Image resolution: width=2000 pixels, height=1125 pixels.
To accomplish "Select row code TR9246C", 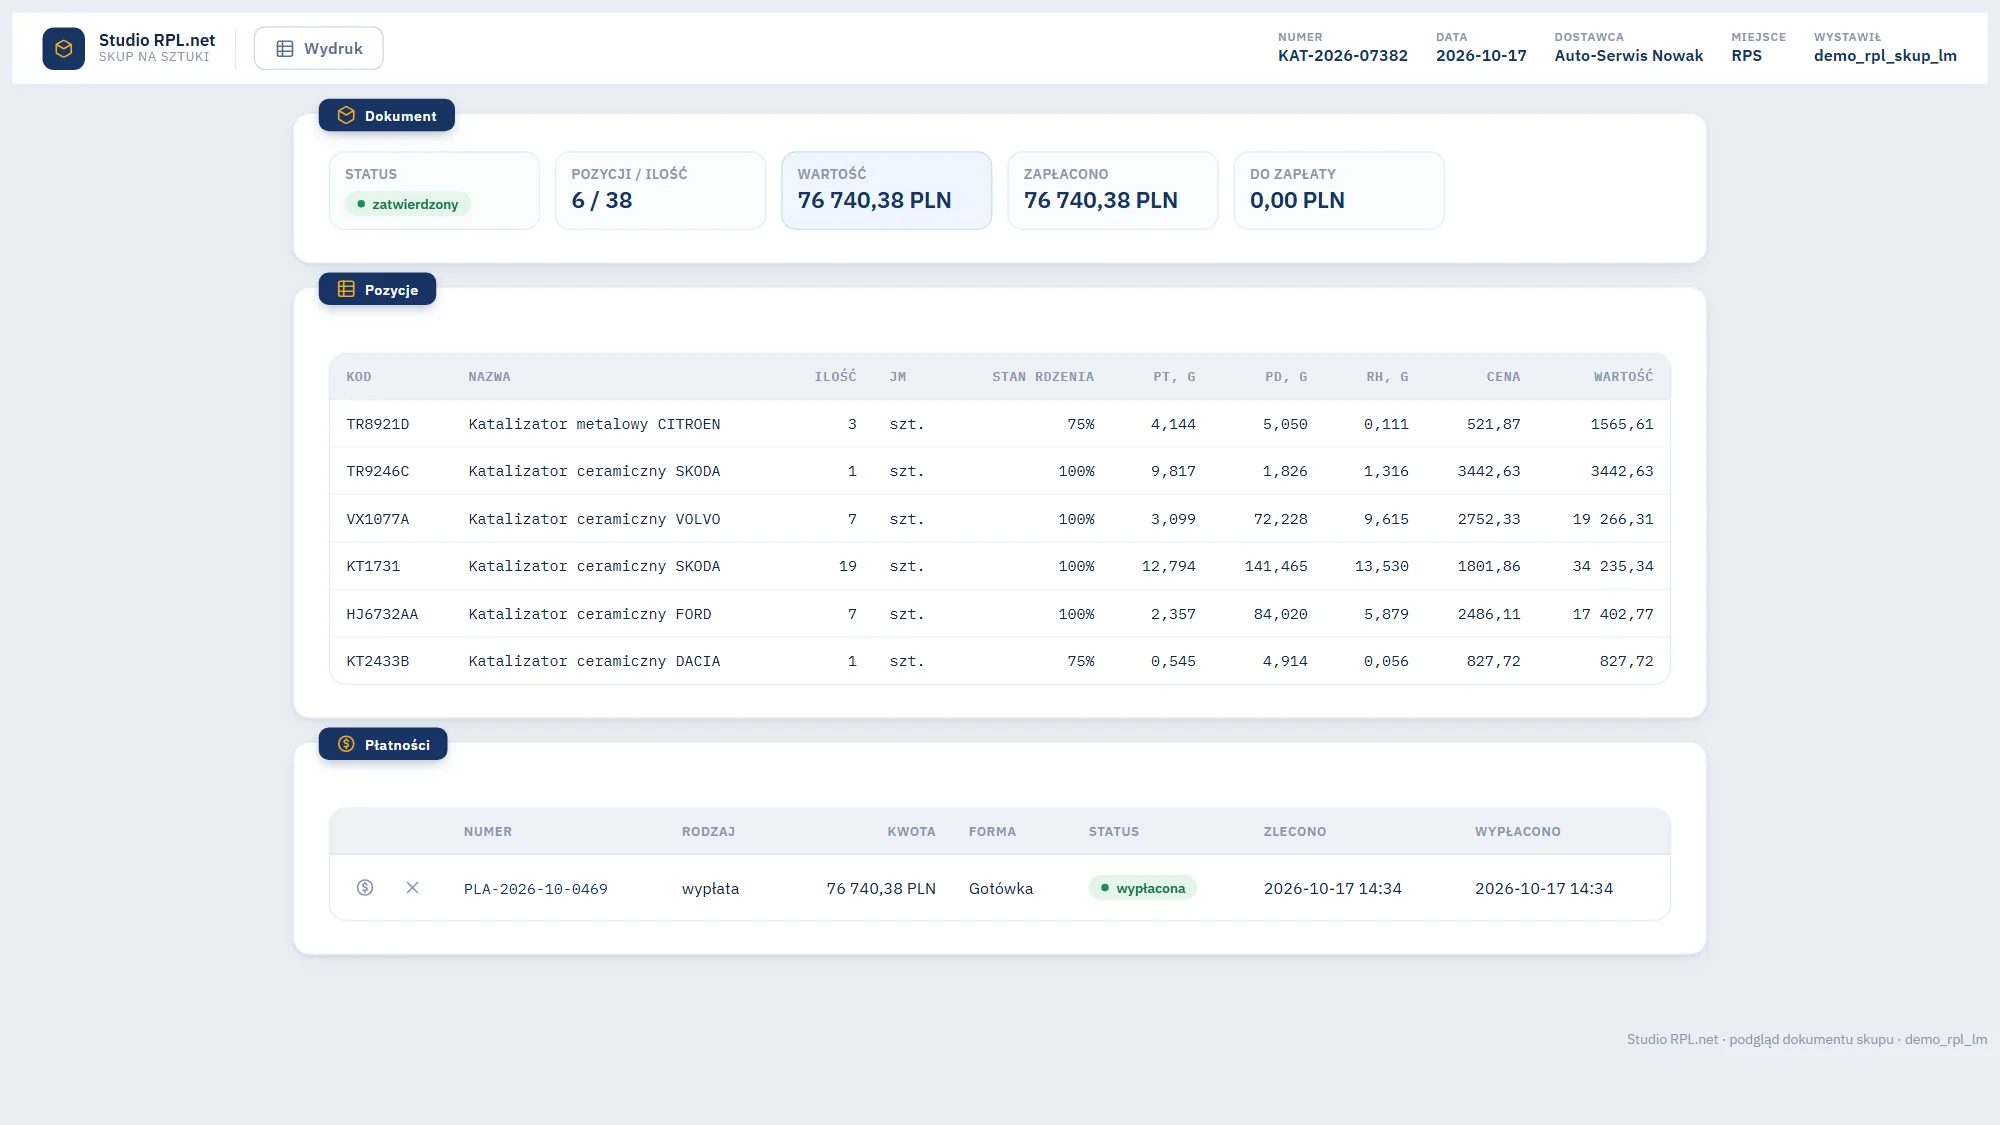I will coord(377,471).
